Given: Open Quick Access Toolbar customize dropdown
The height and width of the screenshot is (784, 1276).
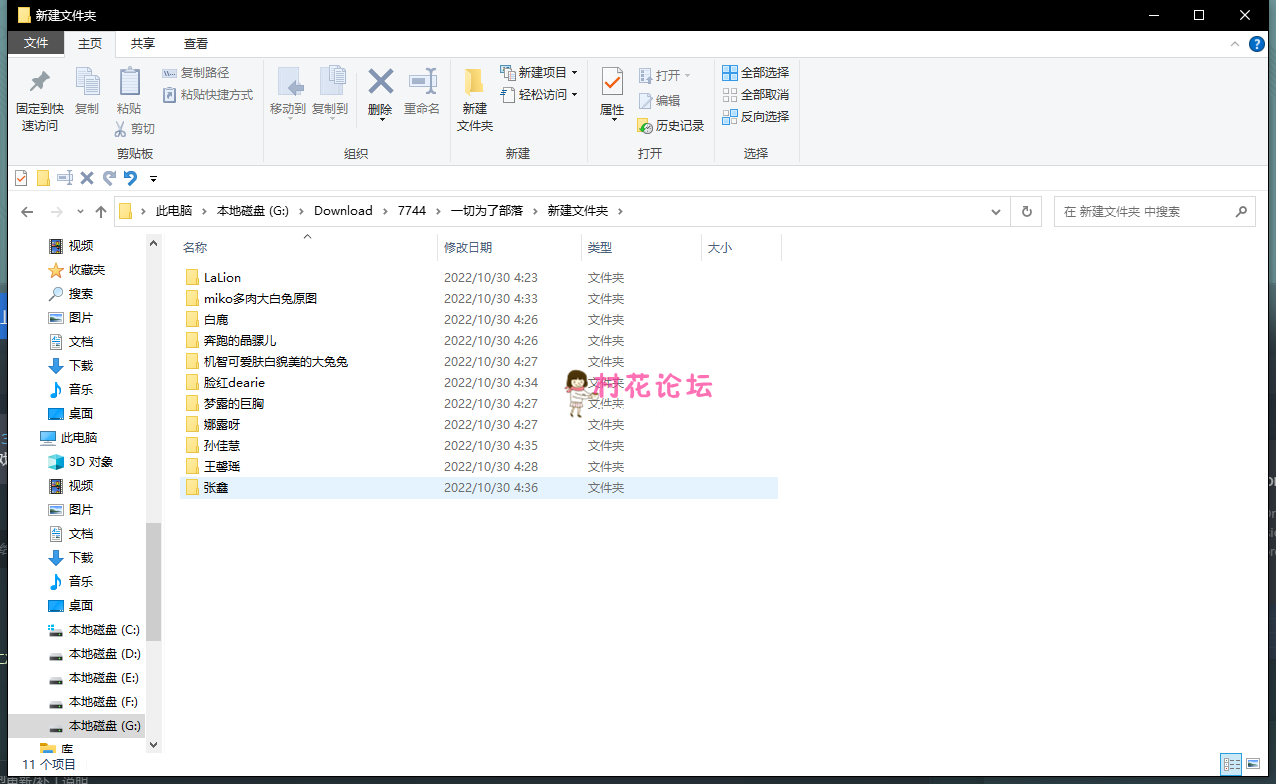Looking at the screenshot, I should click(153, 179).
